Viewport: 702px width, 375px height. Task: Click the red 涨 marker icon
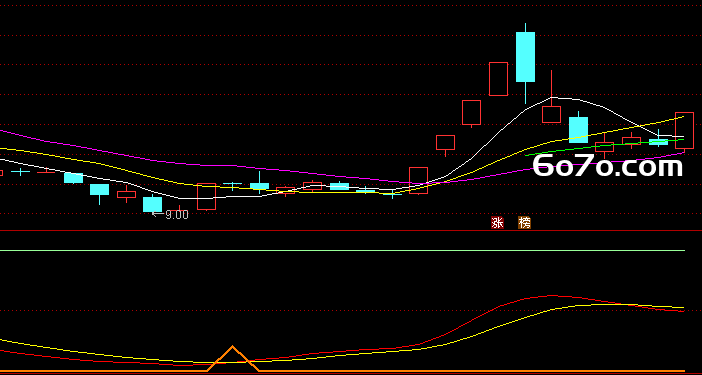(497, 222)
